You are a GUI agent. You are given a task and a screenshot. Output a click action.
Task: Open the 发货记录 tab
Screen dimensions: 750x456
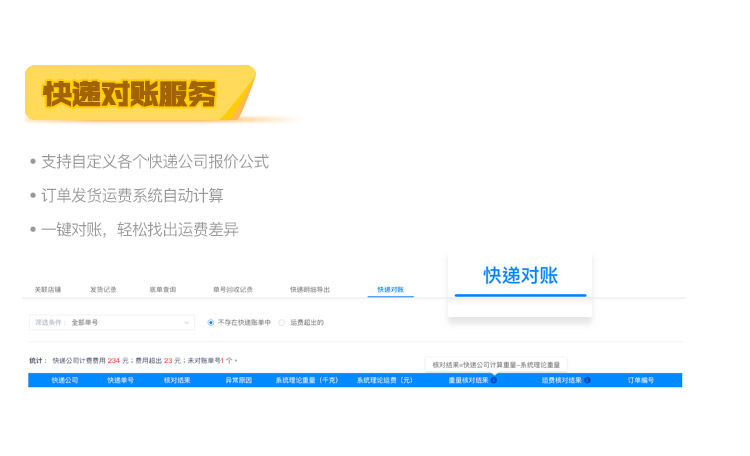(103, 289)
